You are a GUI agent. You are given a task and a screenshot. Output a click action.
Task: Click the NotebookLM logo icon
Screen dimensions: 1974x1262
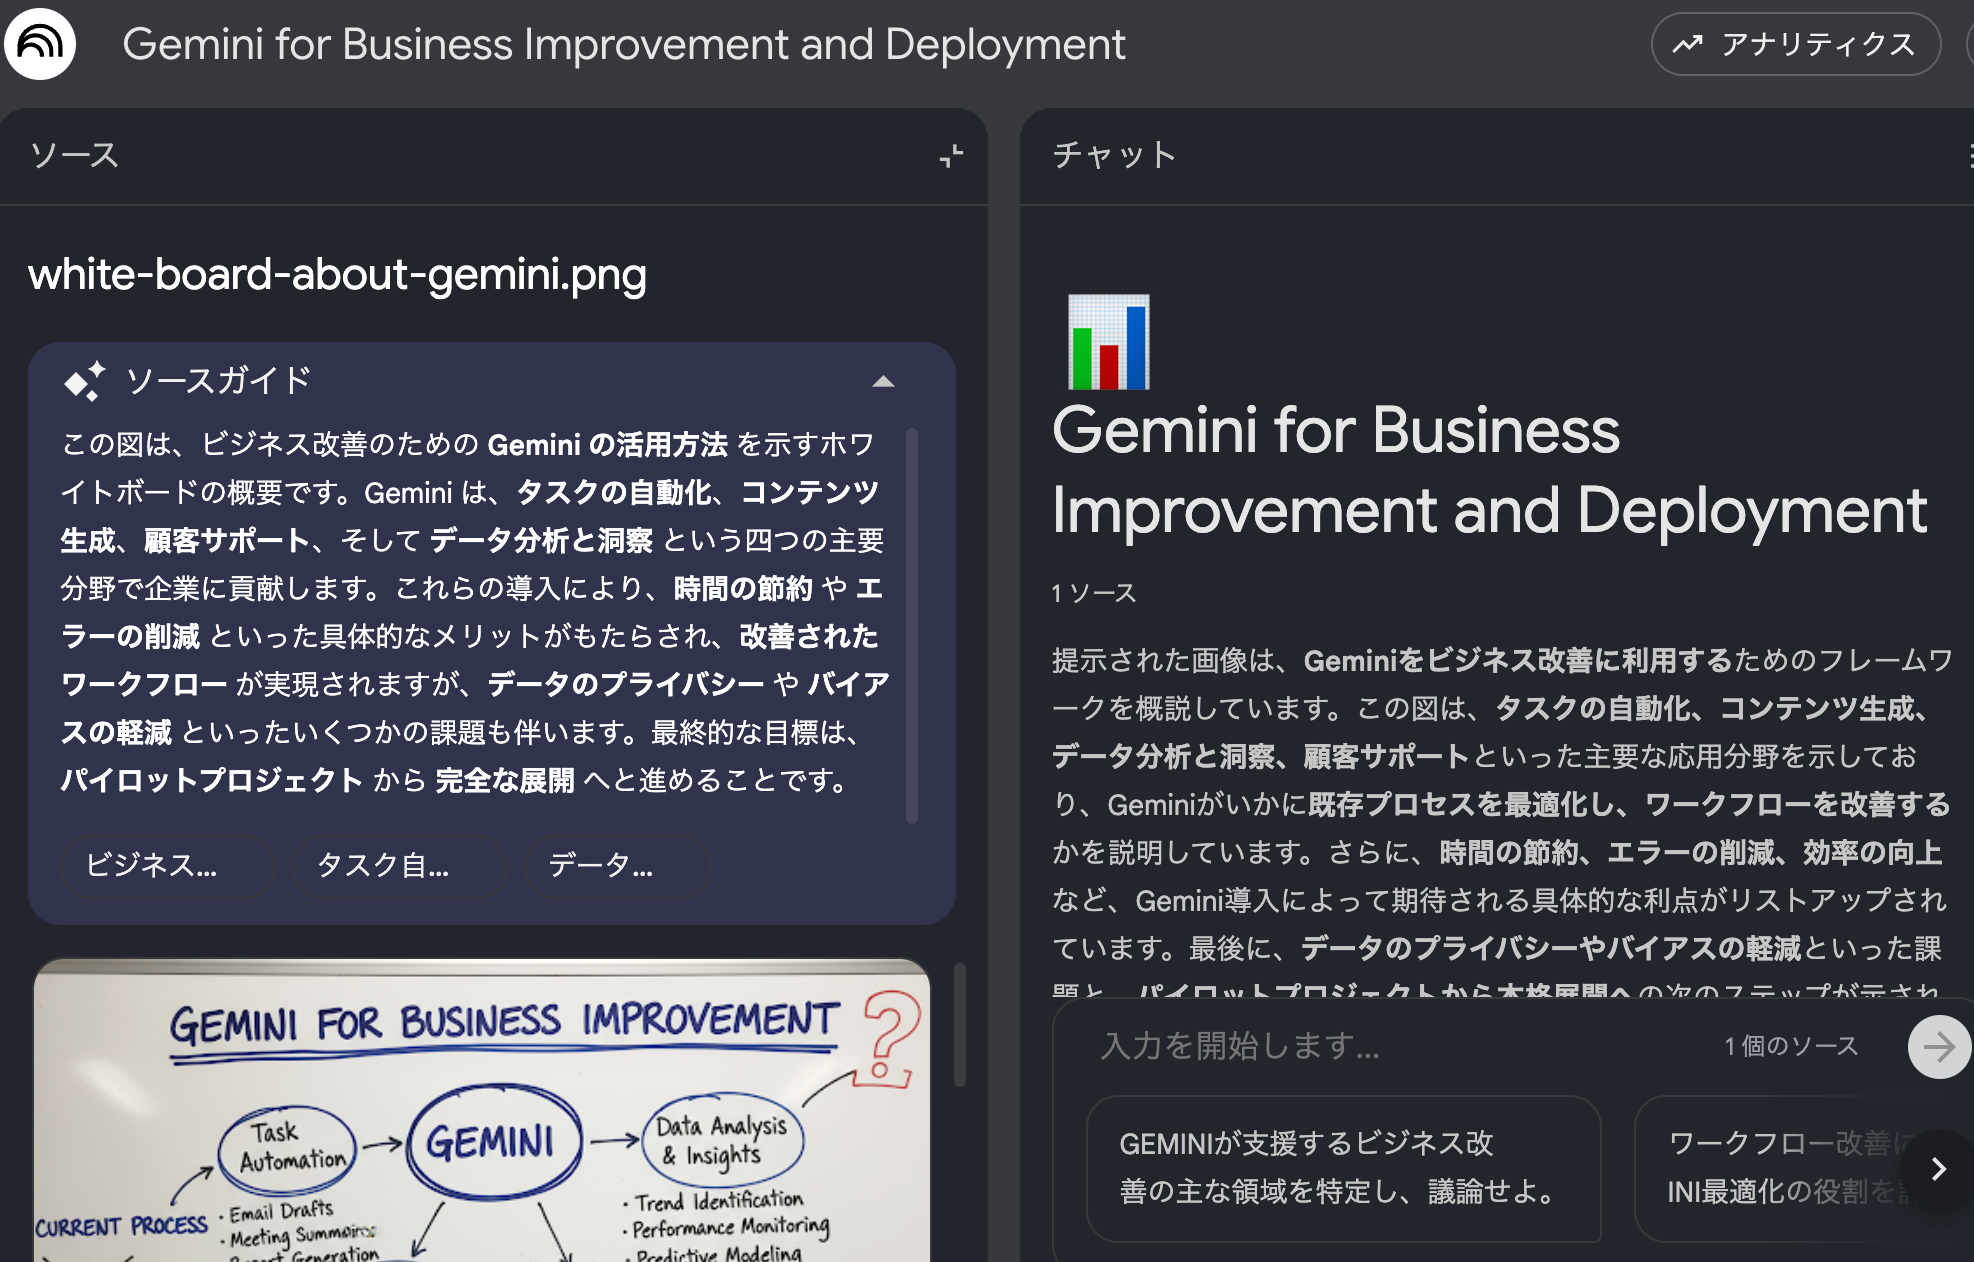[x=40, y=44]
